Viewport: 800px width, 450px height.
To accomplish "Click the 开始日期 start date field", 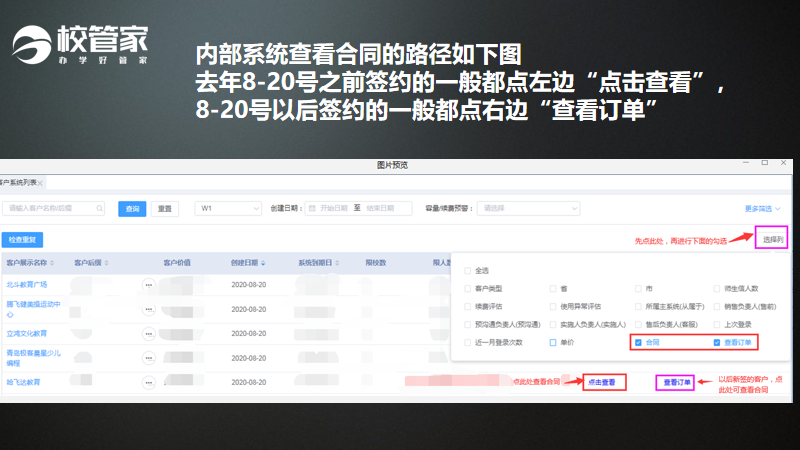I will point(334,208).
